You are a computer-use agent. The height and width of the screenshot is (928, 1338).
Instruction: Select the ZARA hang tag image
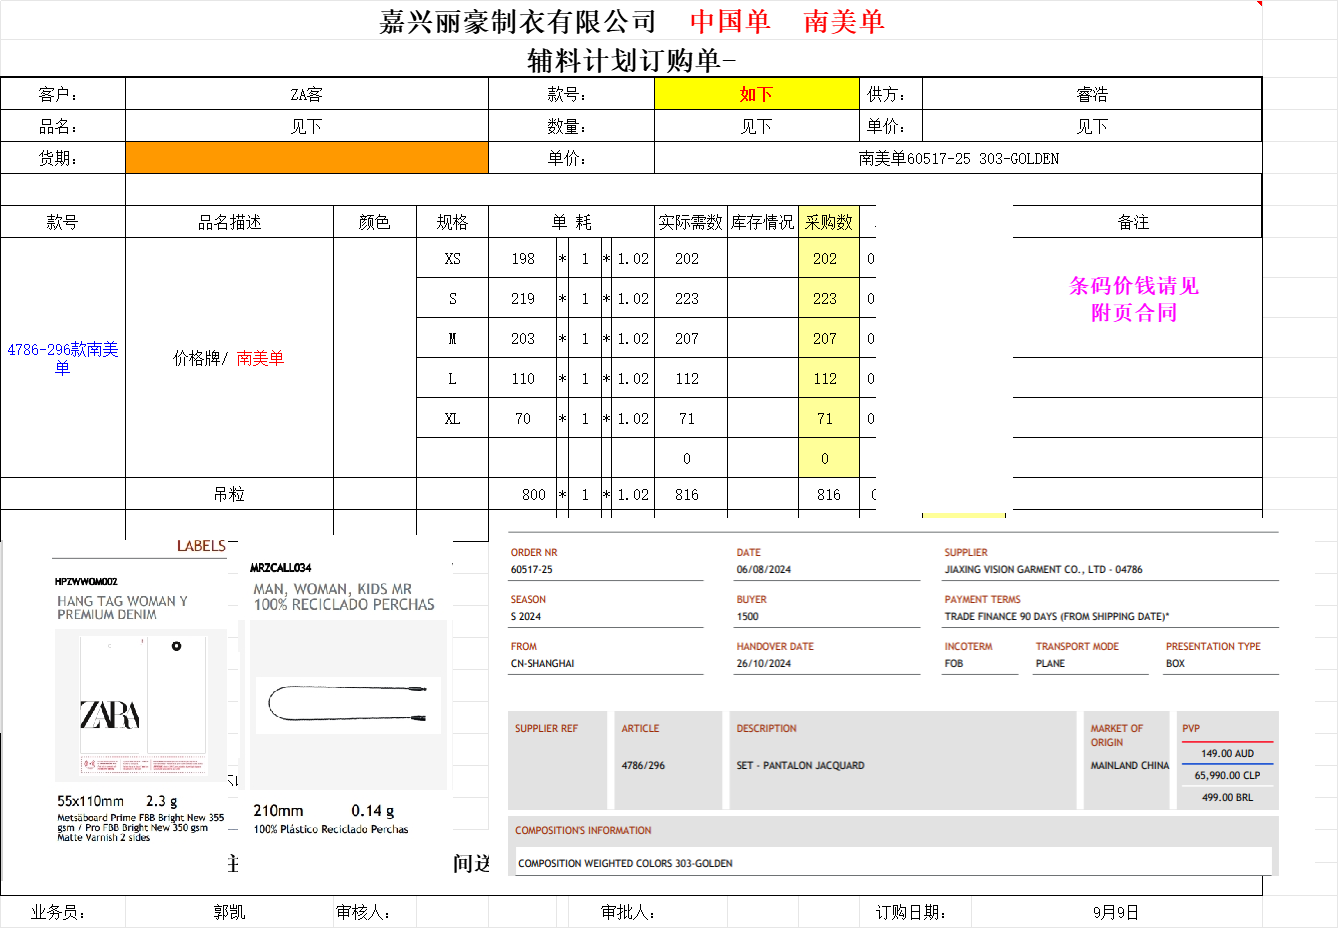(x=140, y=705)
